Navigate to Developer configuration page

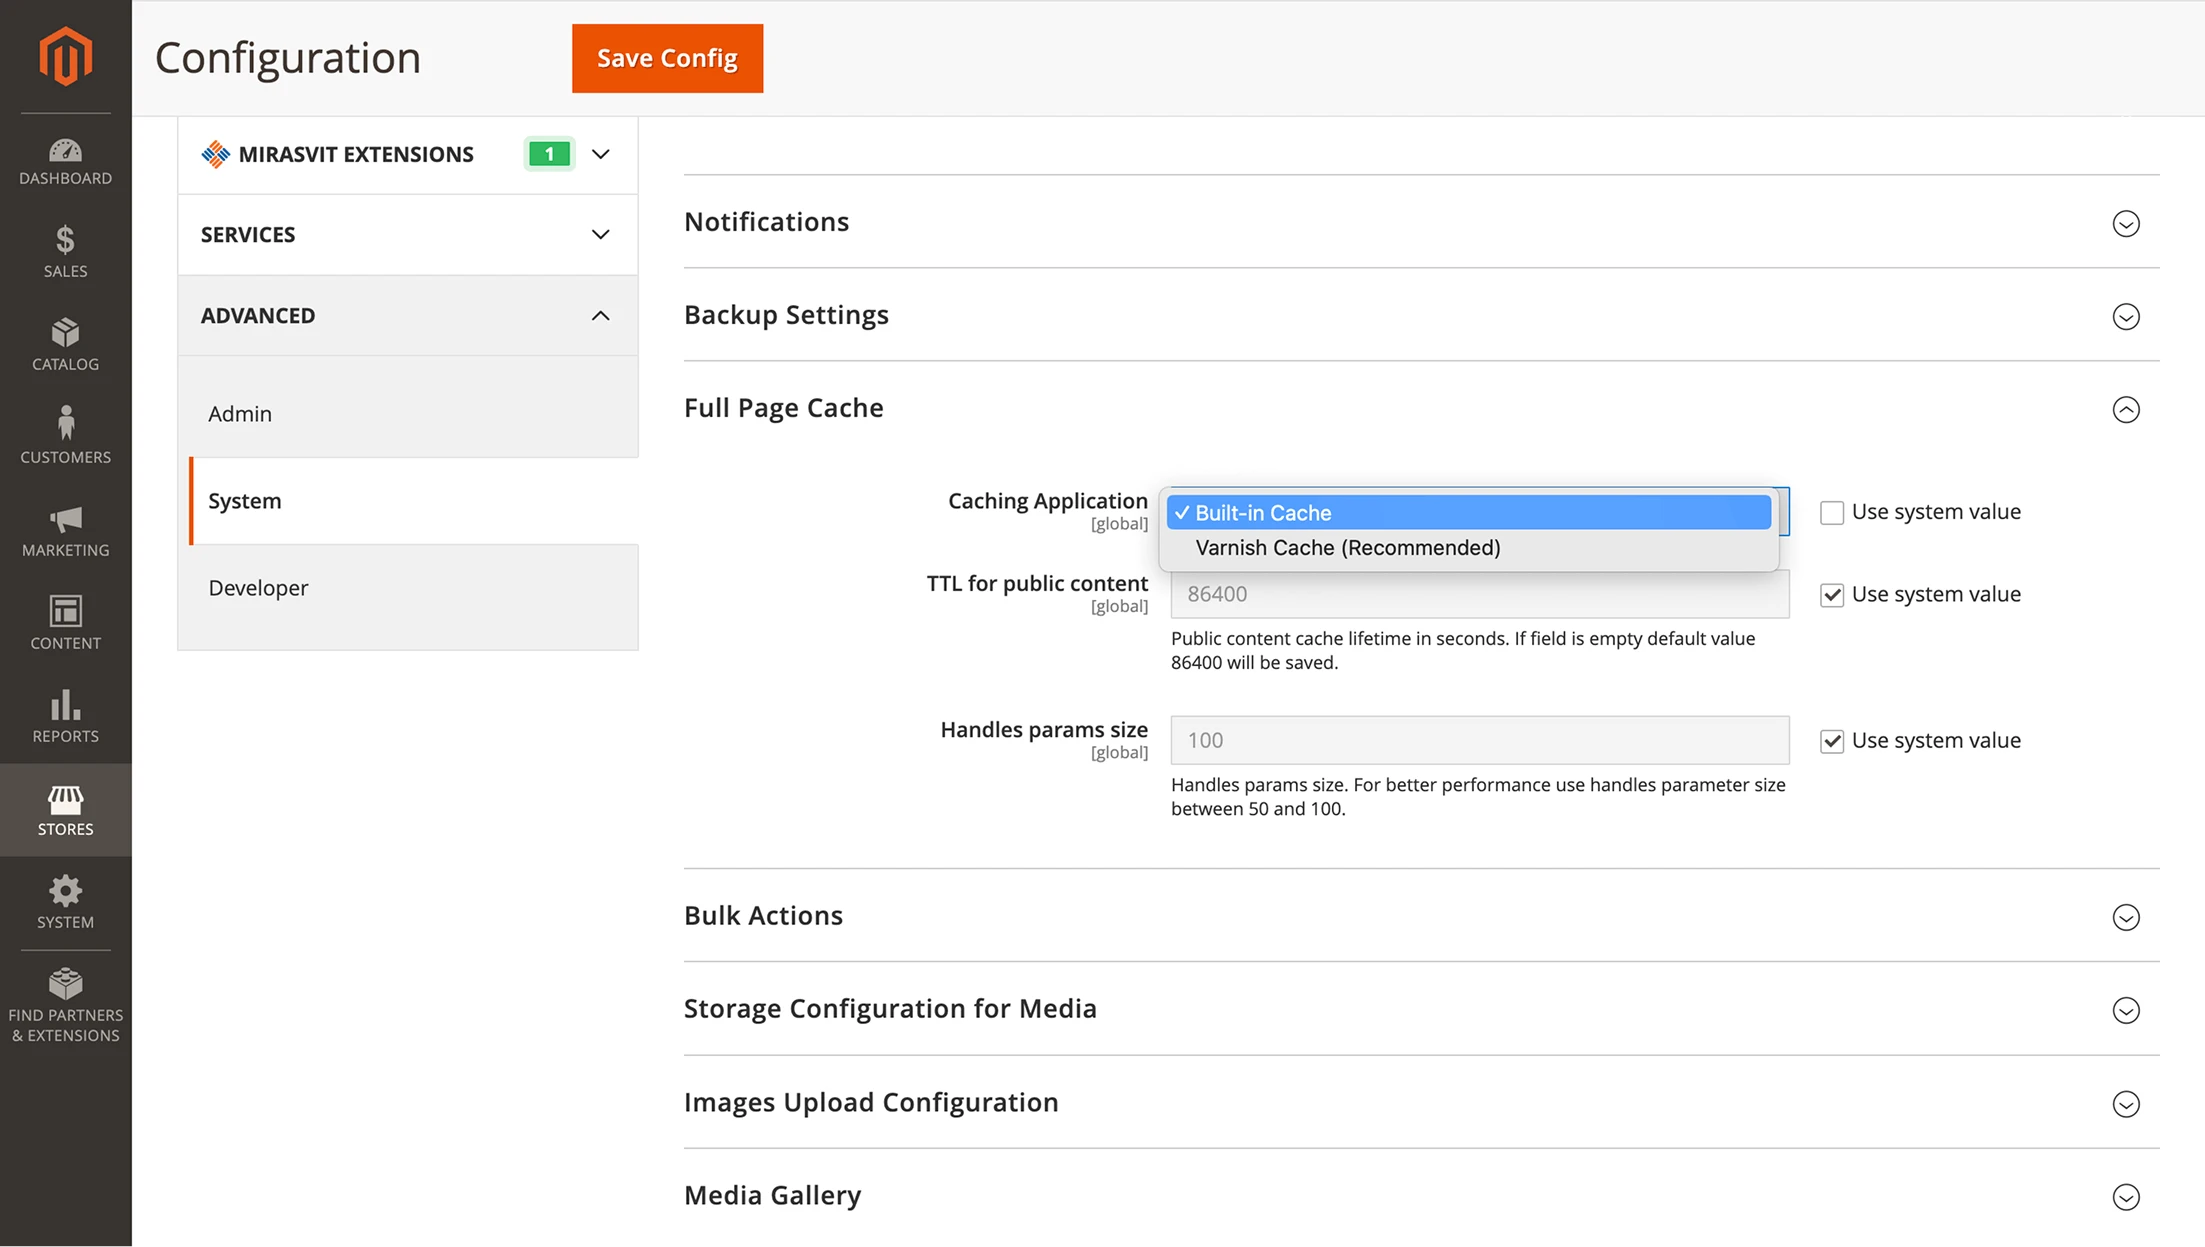tap(257, 588)
